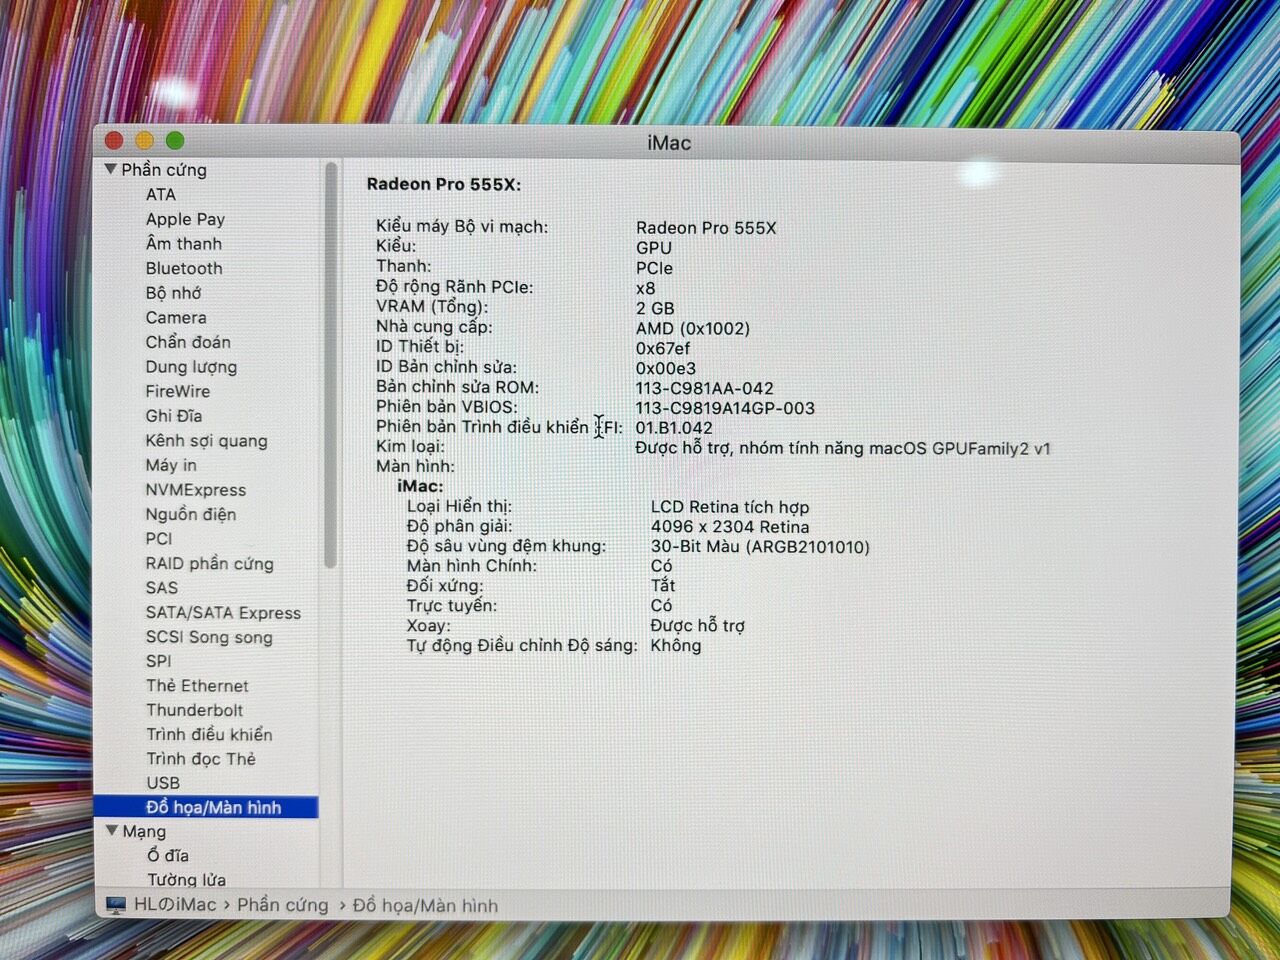Select Tường lửa under Mạng
The width and height of the screenshot is (1280, 960).
click(x=186, y=880)
